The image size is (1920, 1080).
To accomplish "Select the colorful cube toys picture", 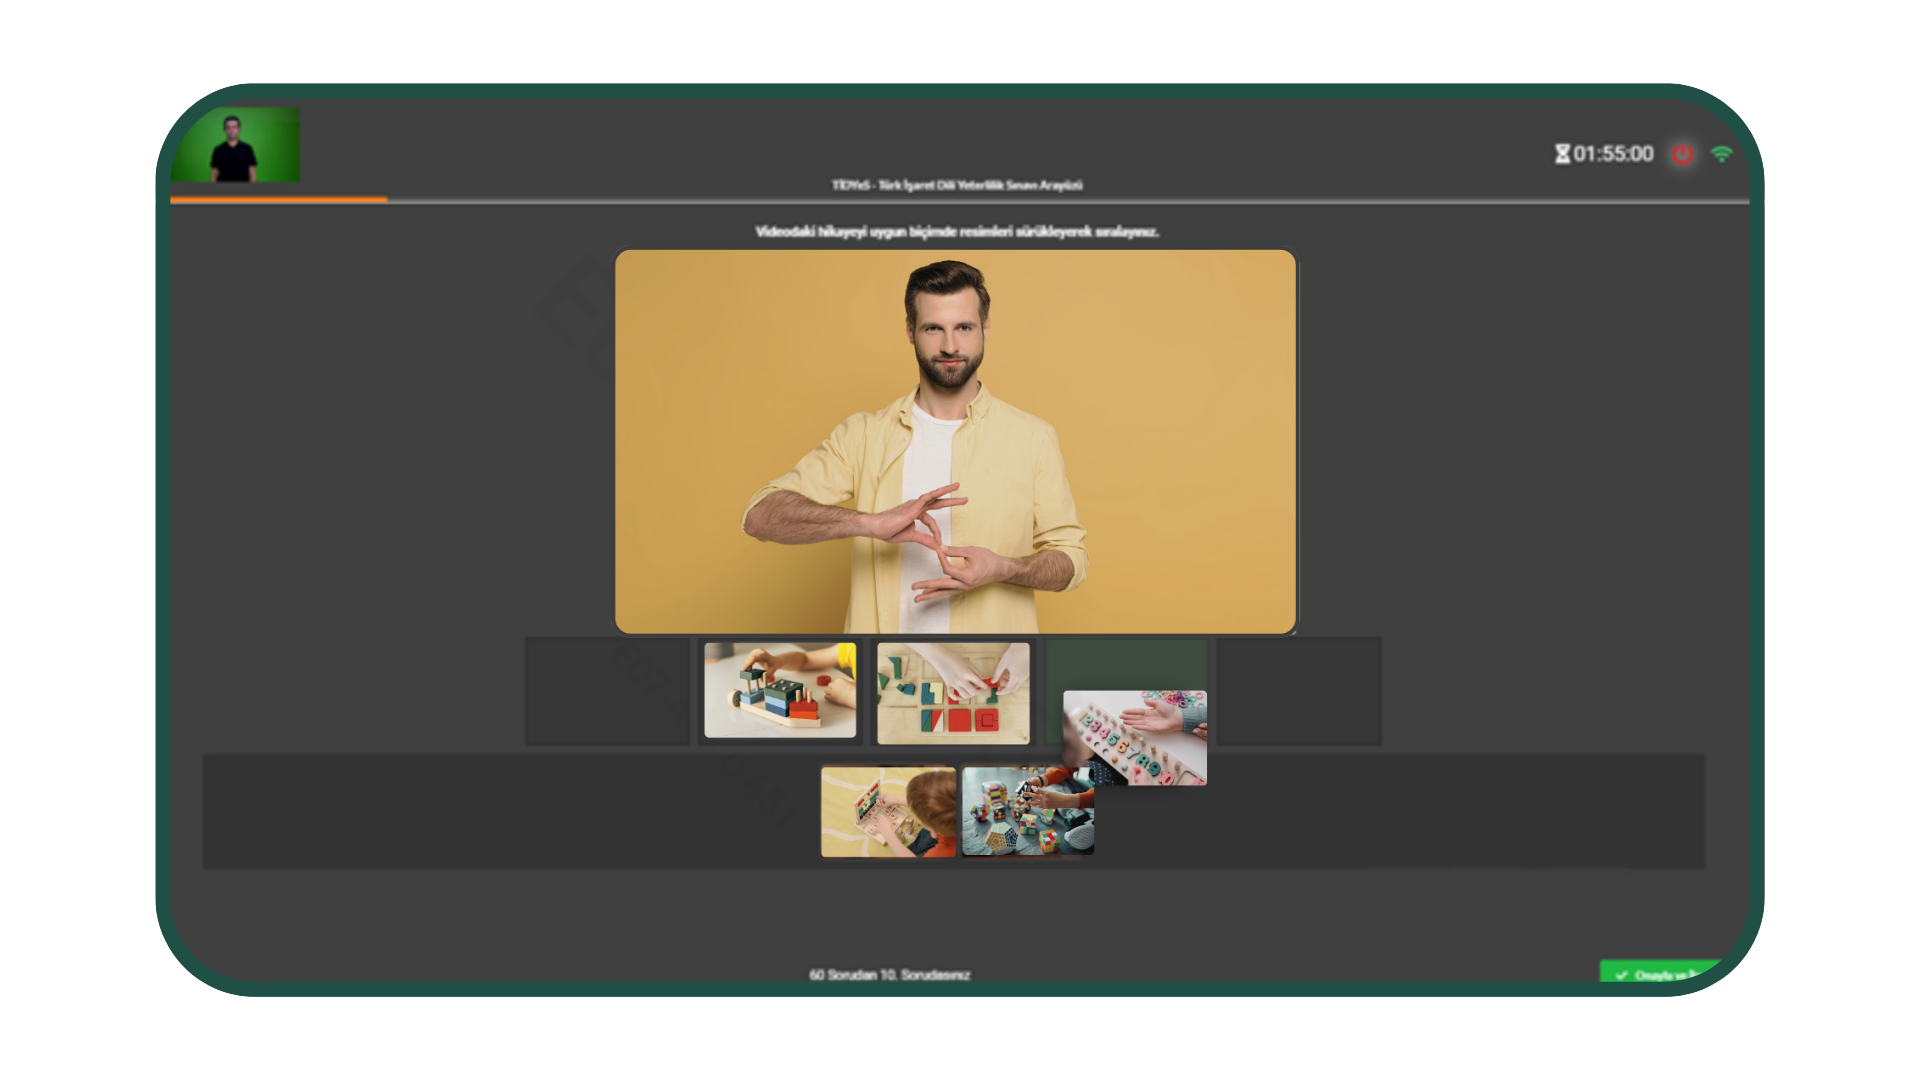I will (x=1027, y=810).
